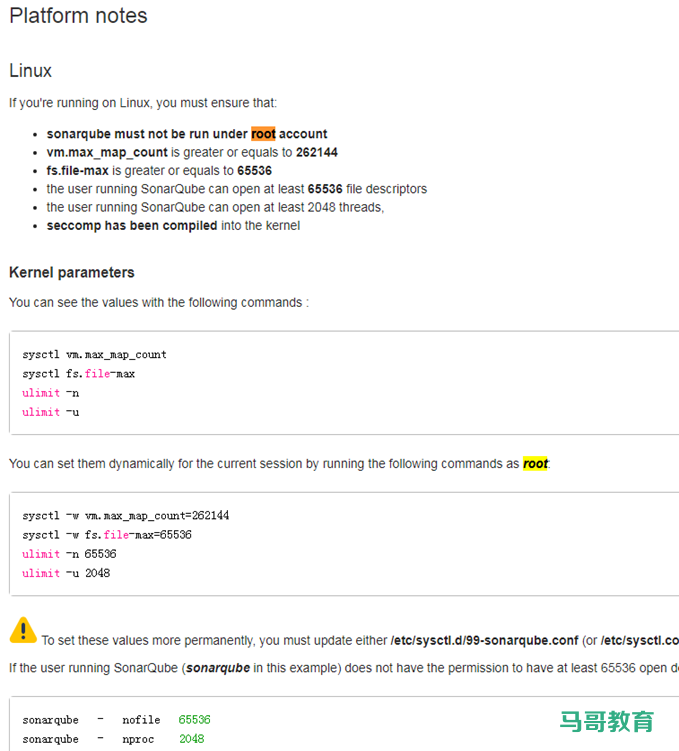Click 'You can set them dynamically' sentence
The image size is (679, 751).
tap(280, 464)
